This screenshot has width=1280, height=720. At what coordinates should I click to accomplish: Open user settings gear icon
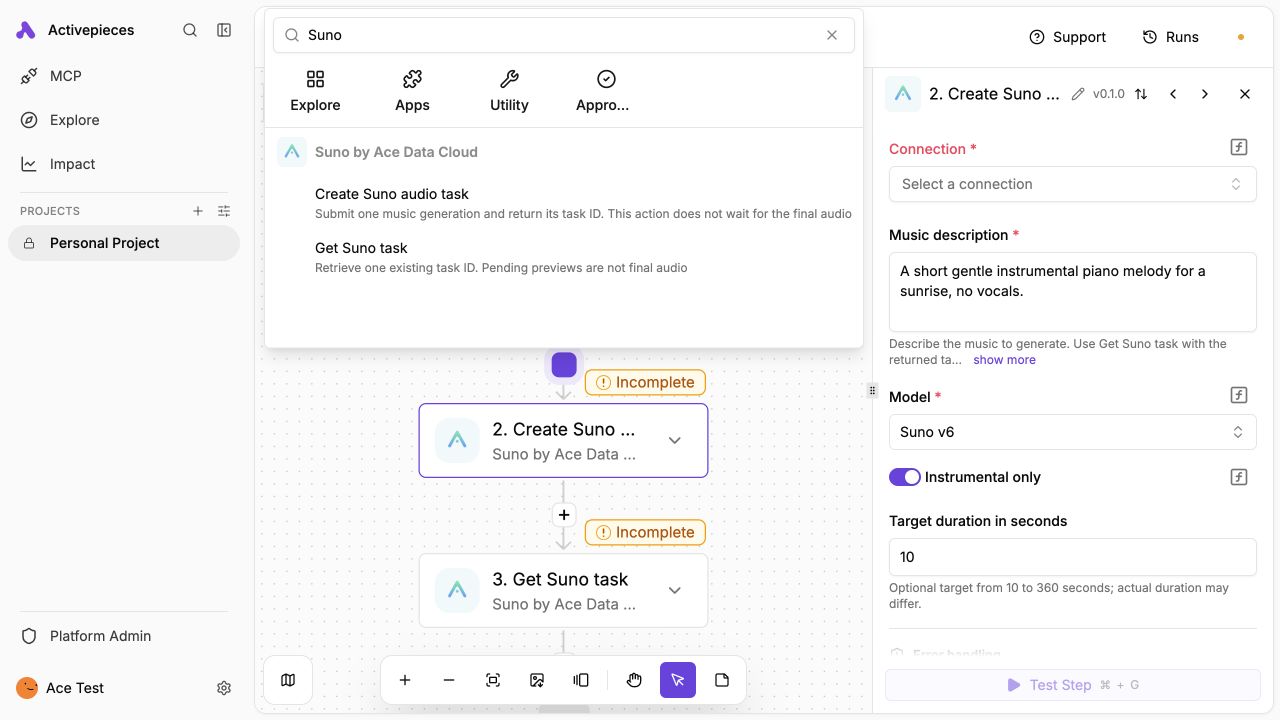coord(224,688)
